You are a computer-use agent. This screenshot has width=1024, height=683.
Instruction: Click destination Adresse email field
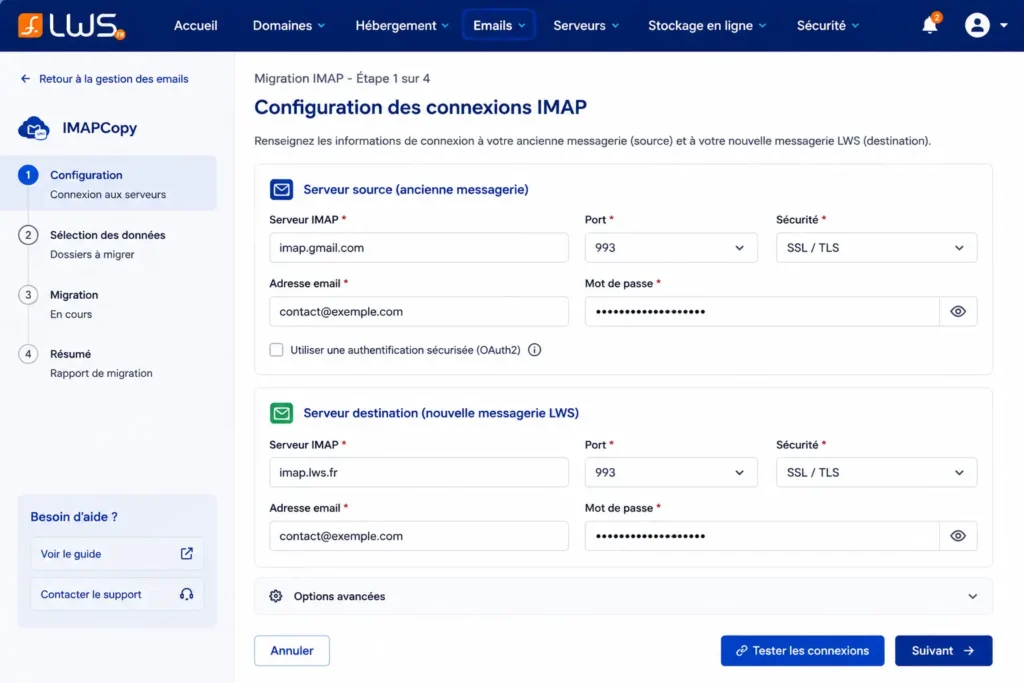[419, 536]
